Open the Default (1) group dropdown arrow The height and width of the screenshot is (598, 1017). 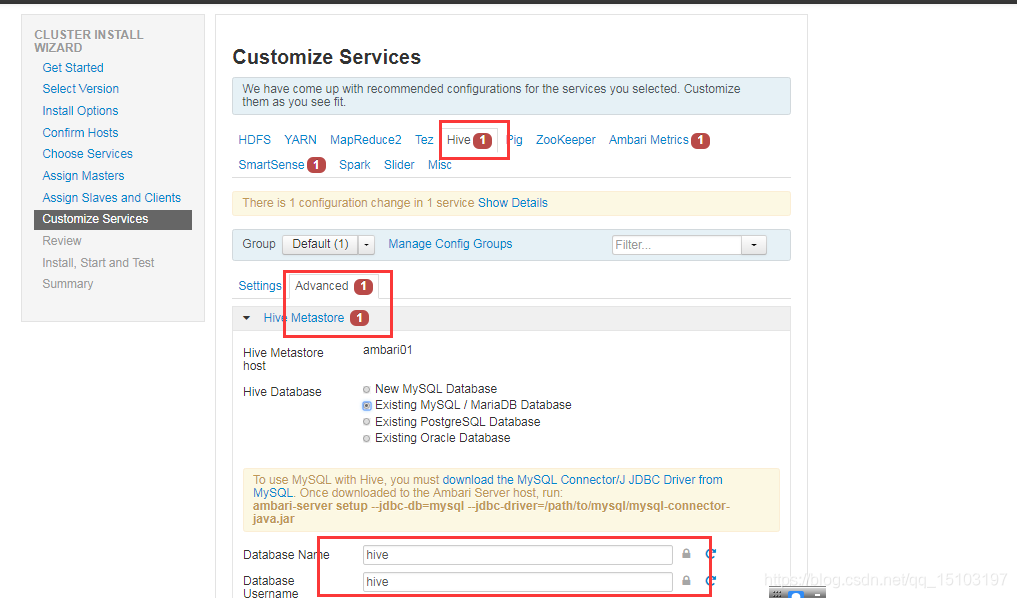[366, 245]
